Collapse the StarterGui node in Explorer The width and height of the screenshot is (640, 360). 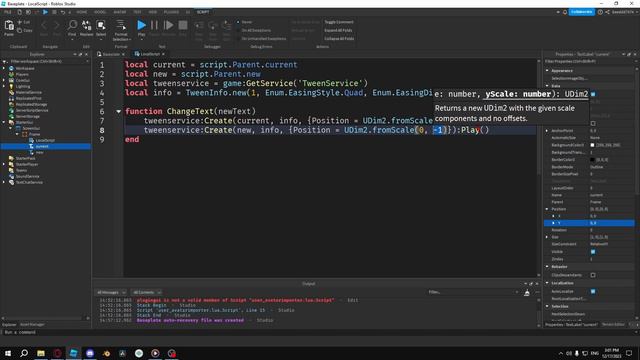point(4,122)
